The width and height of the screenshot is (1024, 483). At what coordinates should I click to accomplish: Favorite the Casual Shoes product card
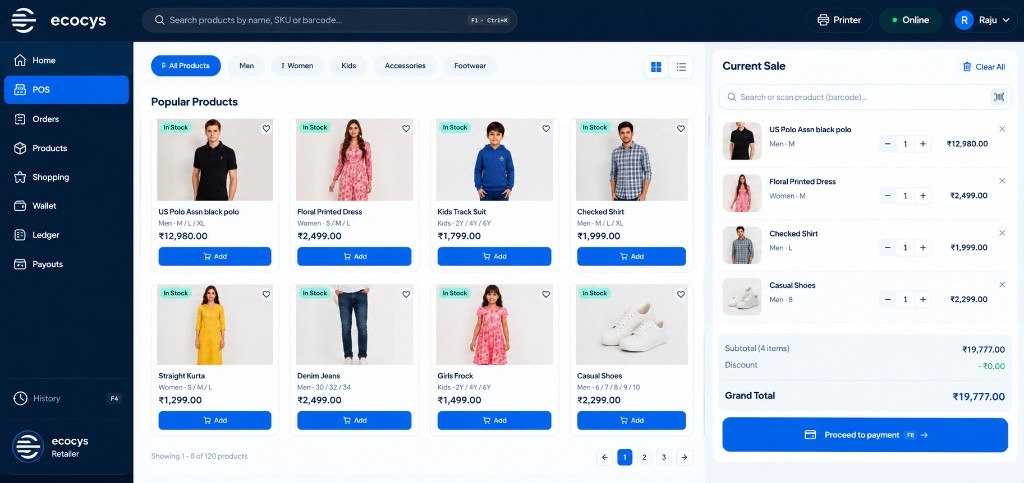pyautogui.click(x=680, y=294)
